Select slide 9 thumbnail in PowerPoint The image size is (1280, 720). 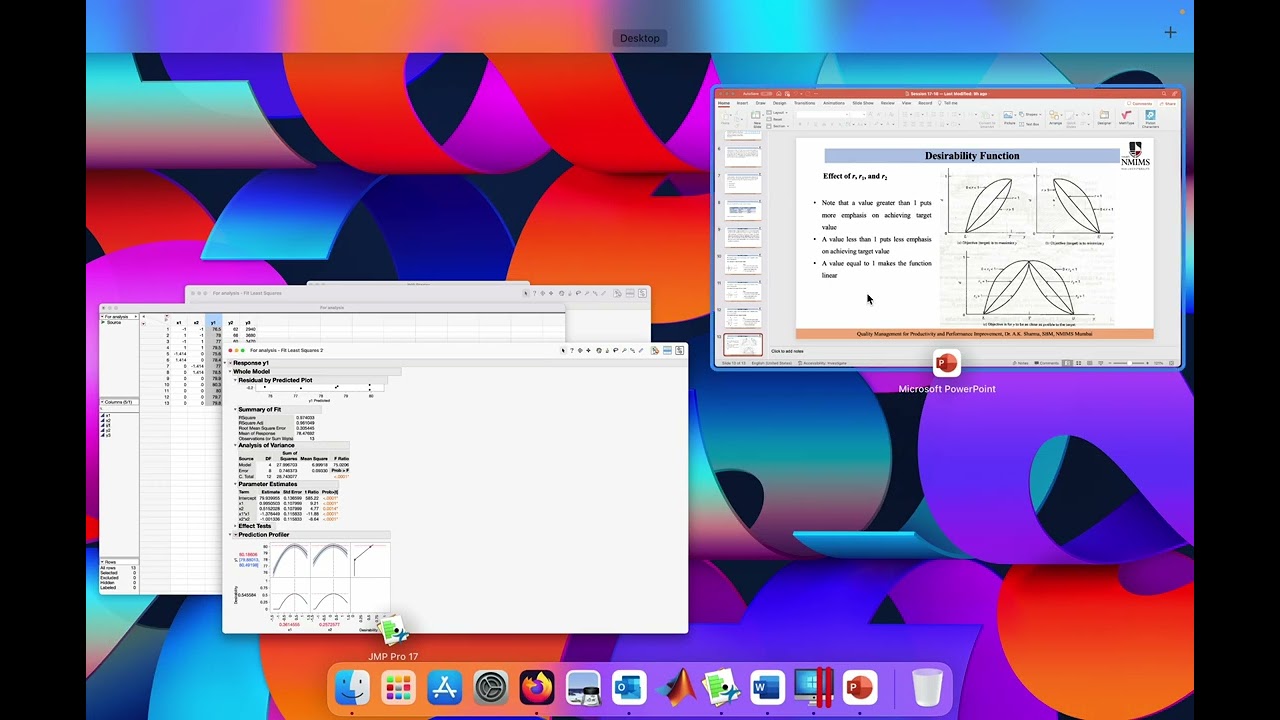(743, 238)
